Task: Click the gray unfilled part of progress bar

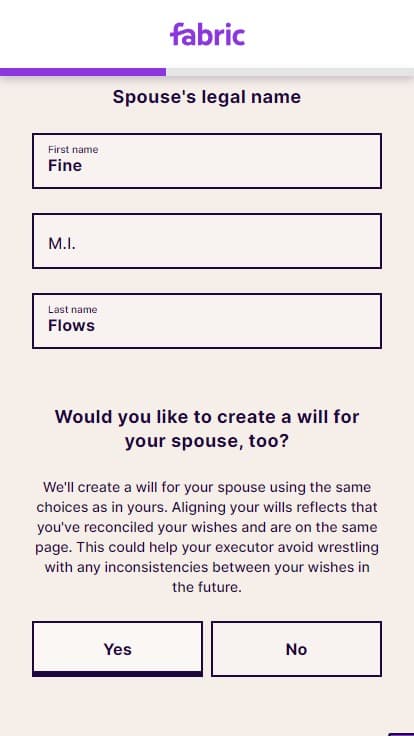Action: click(290, 72)
